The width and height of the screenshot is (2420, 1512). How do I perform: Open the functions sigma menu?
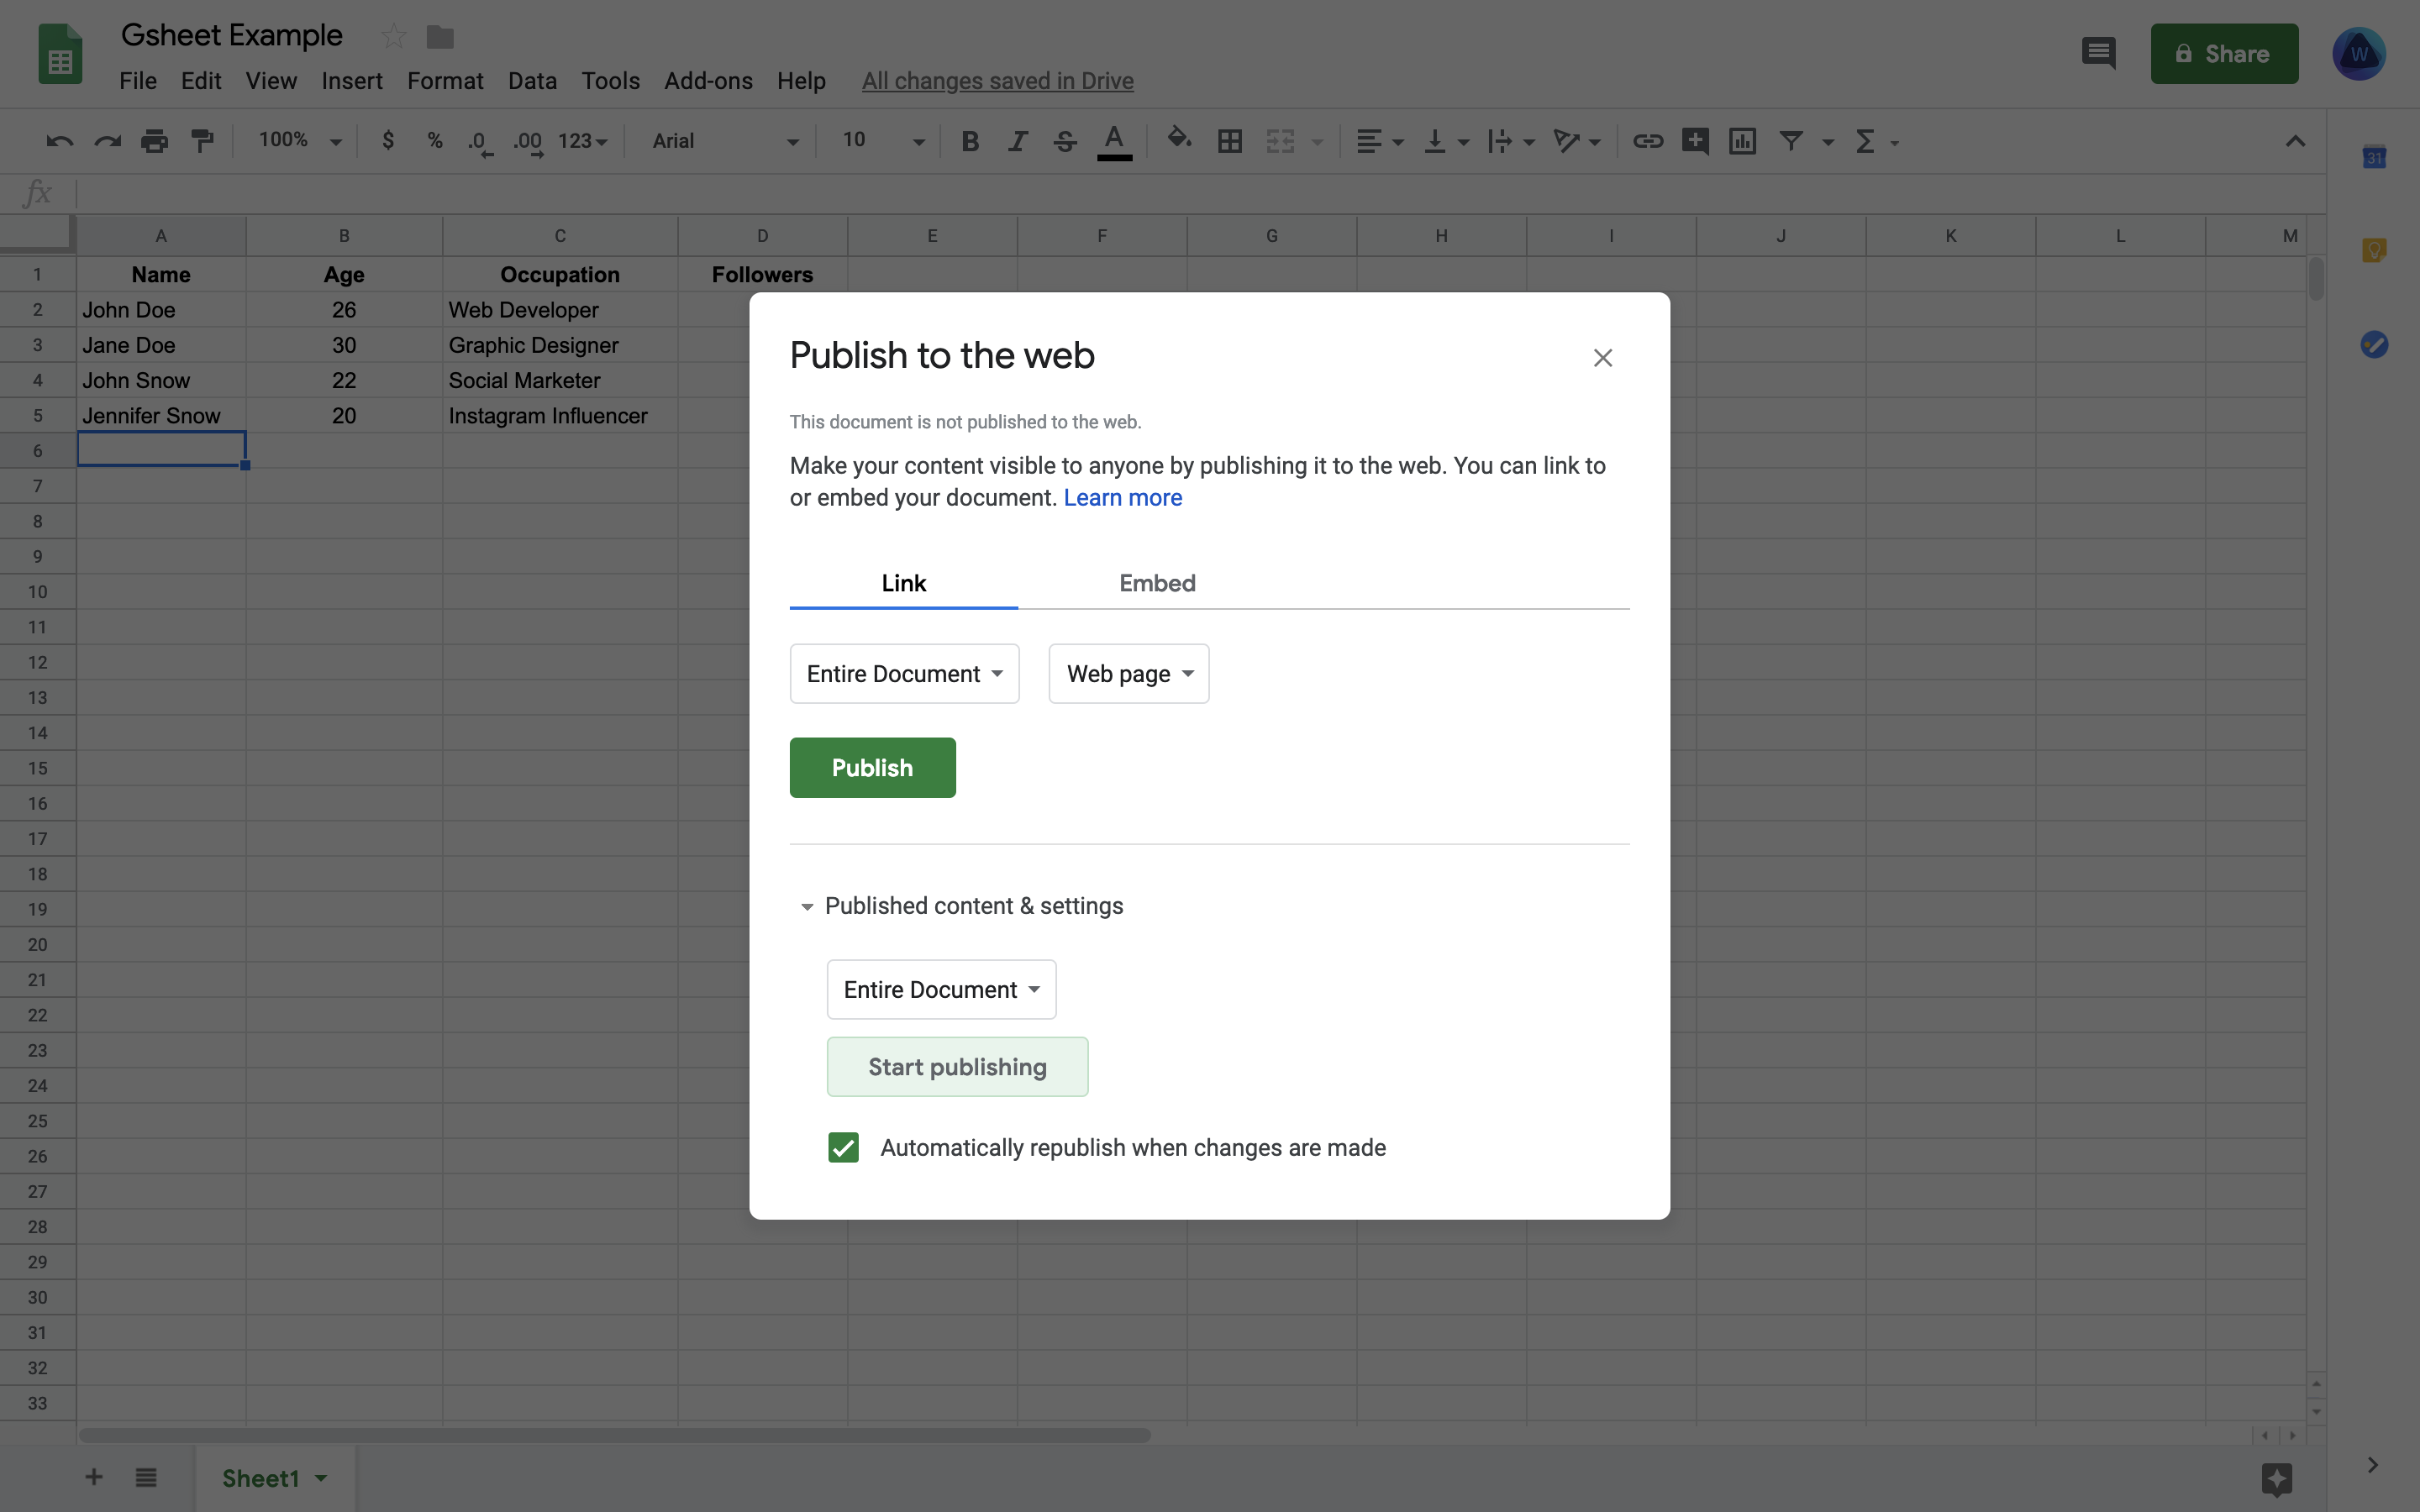pos(1865,141)
